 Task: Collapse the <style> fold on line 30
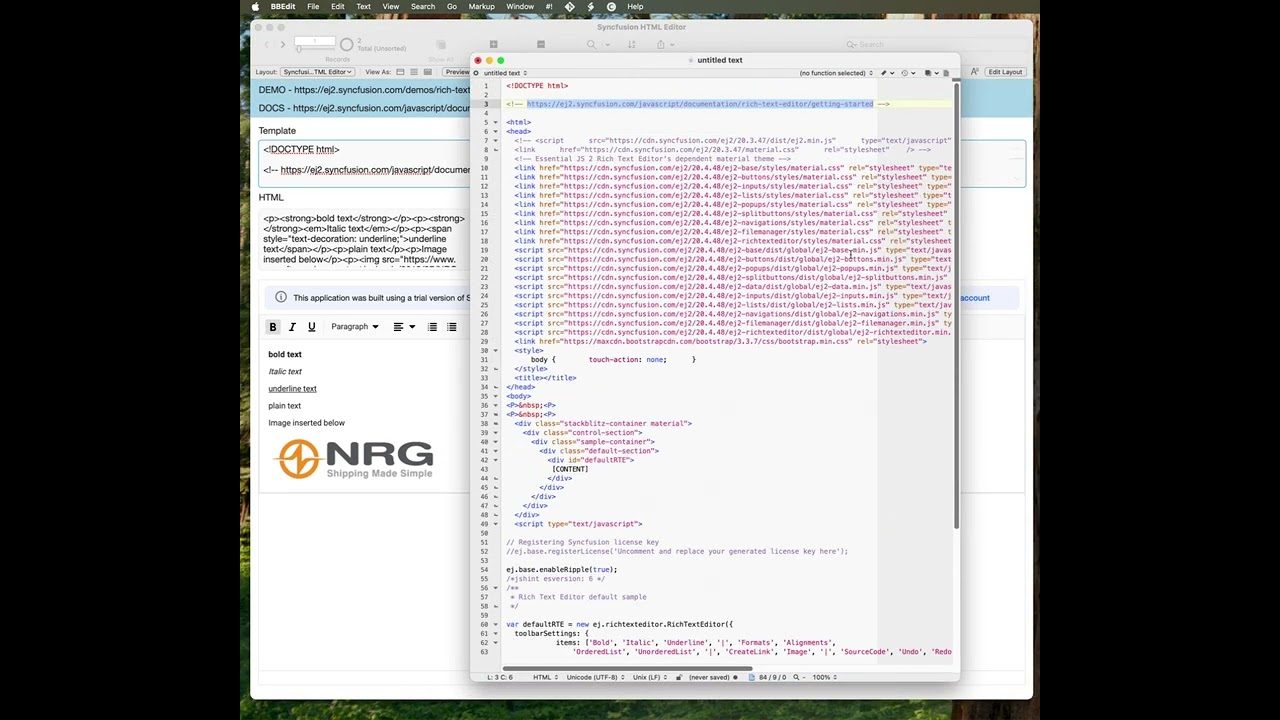click(x=495, y=350)
